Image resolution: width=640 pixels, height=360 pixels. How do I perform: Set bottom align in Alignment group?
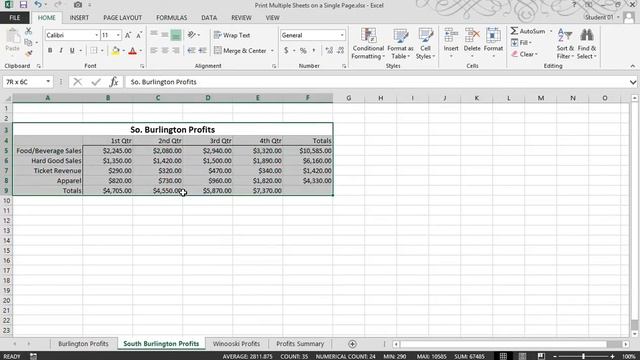[x=176, y=35]
